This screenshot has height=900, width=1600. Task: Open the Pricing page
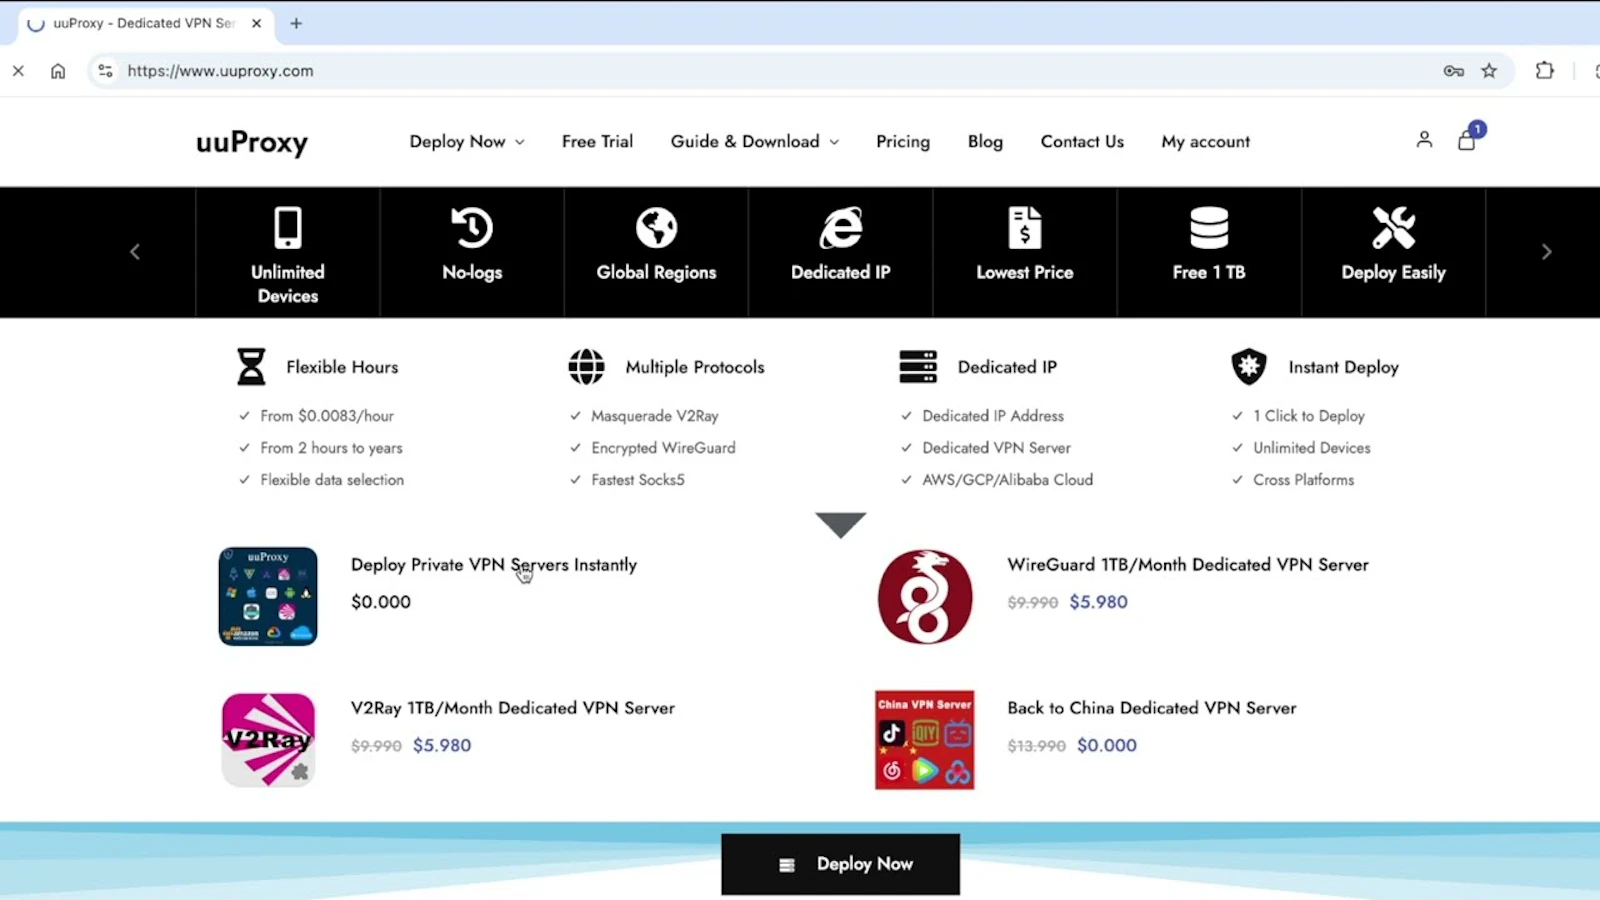tap(903, 142)
